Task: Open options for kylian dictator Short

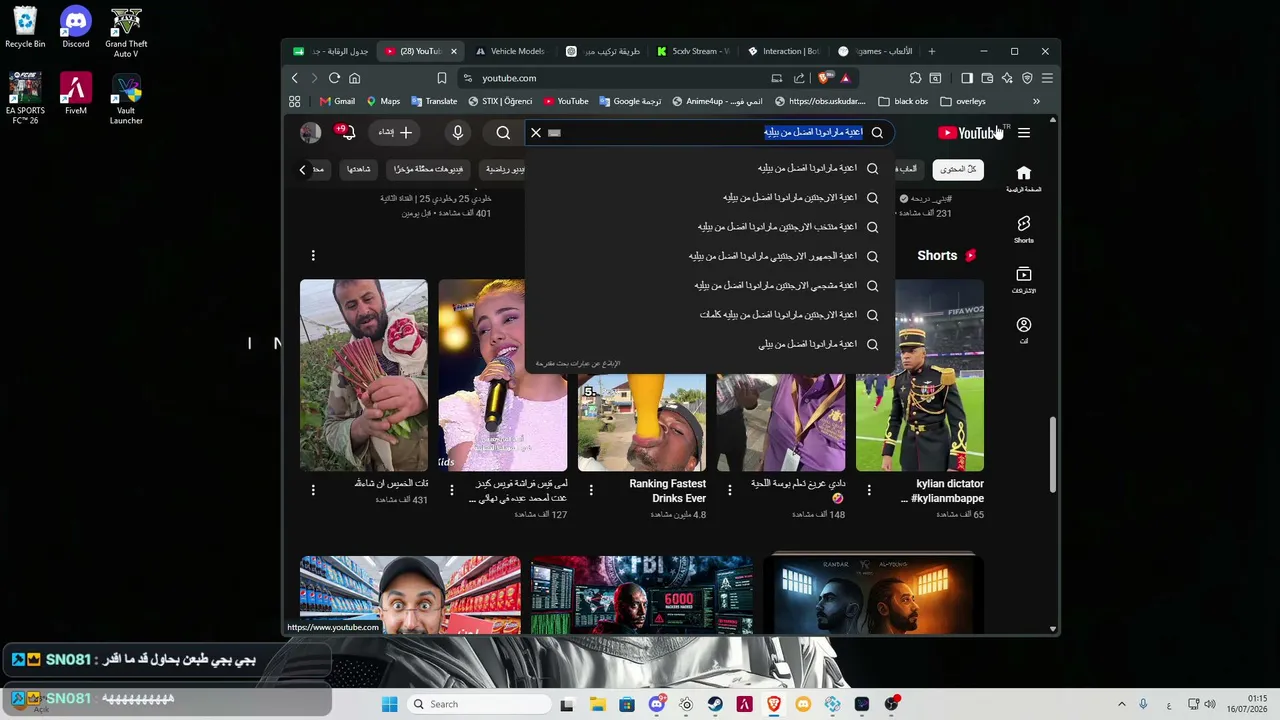Action: (x=869, y=490)
